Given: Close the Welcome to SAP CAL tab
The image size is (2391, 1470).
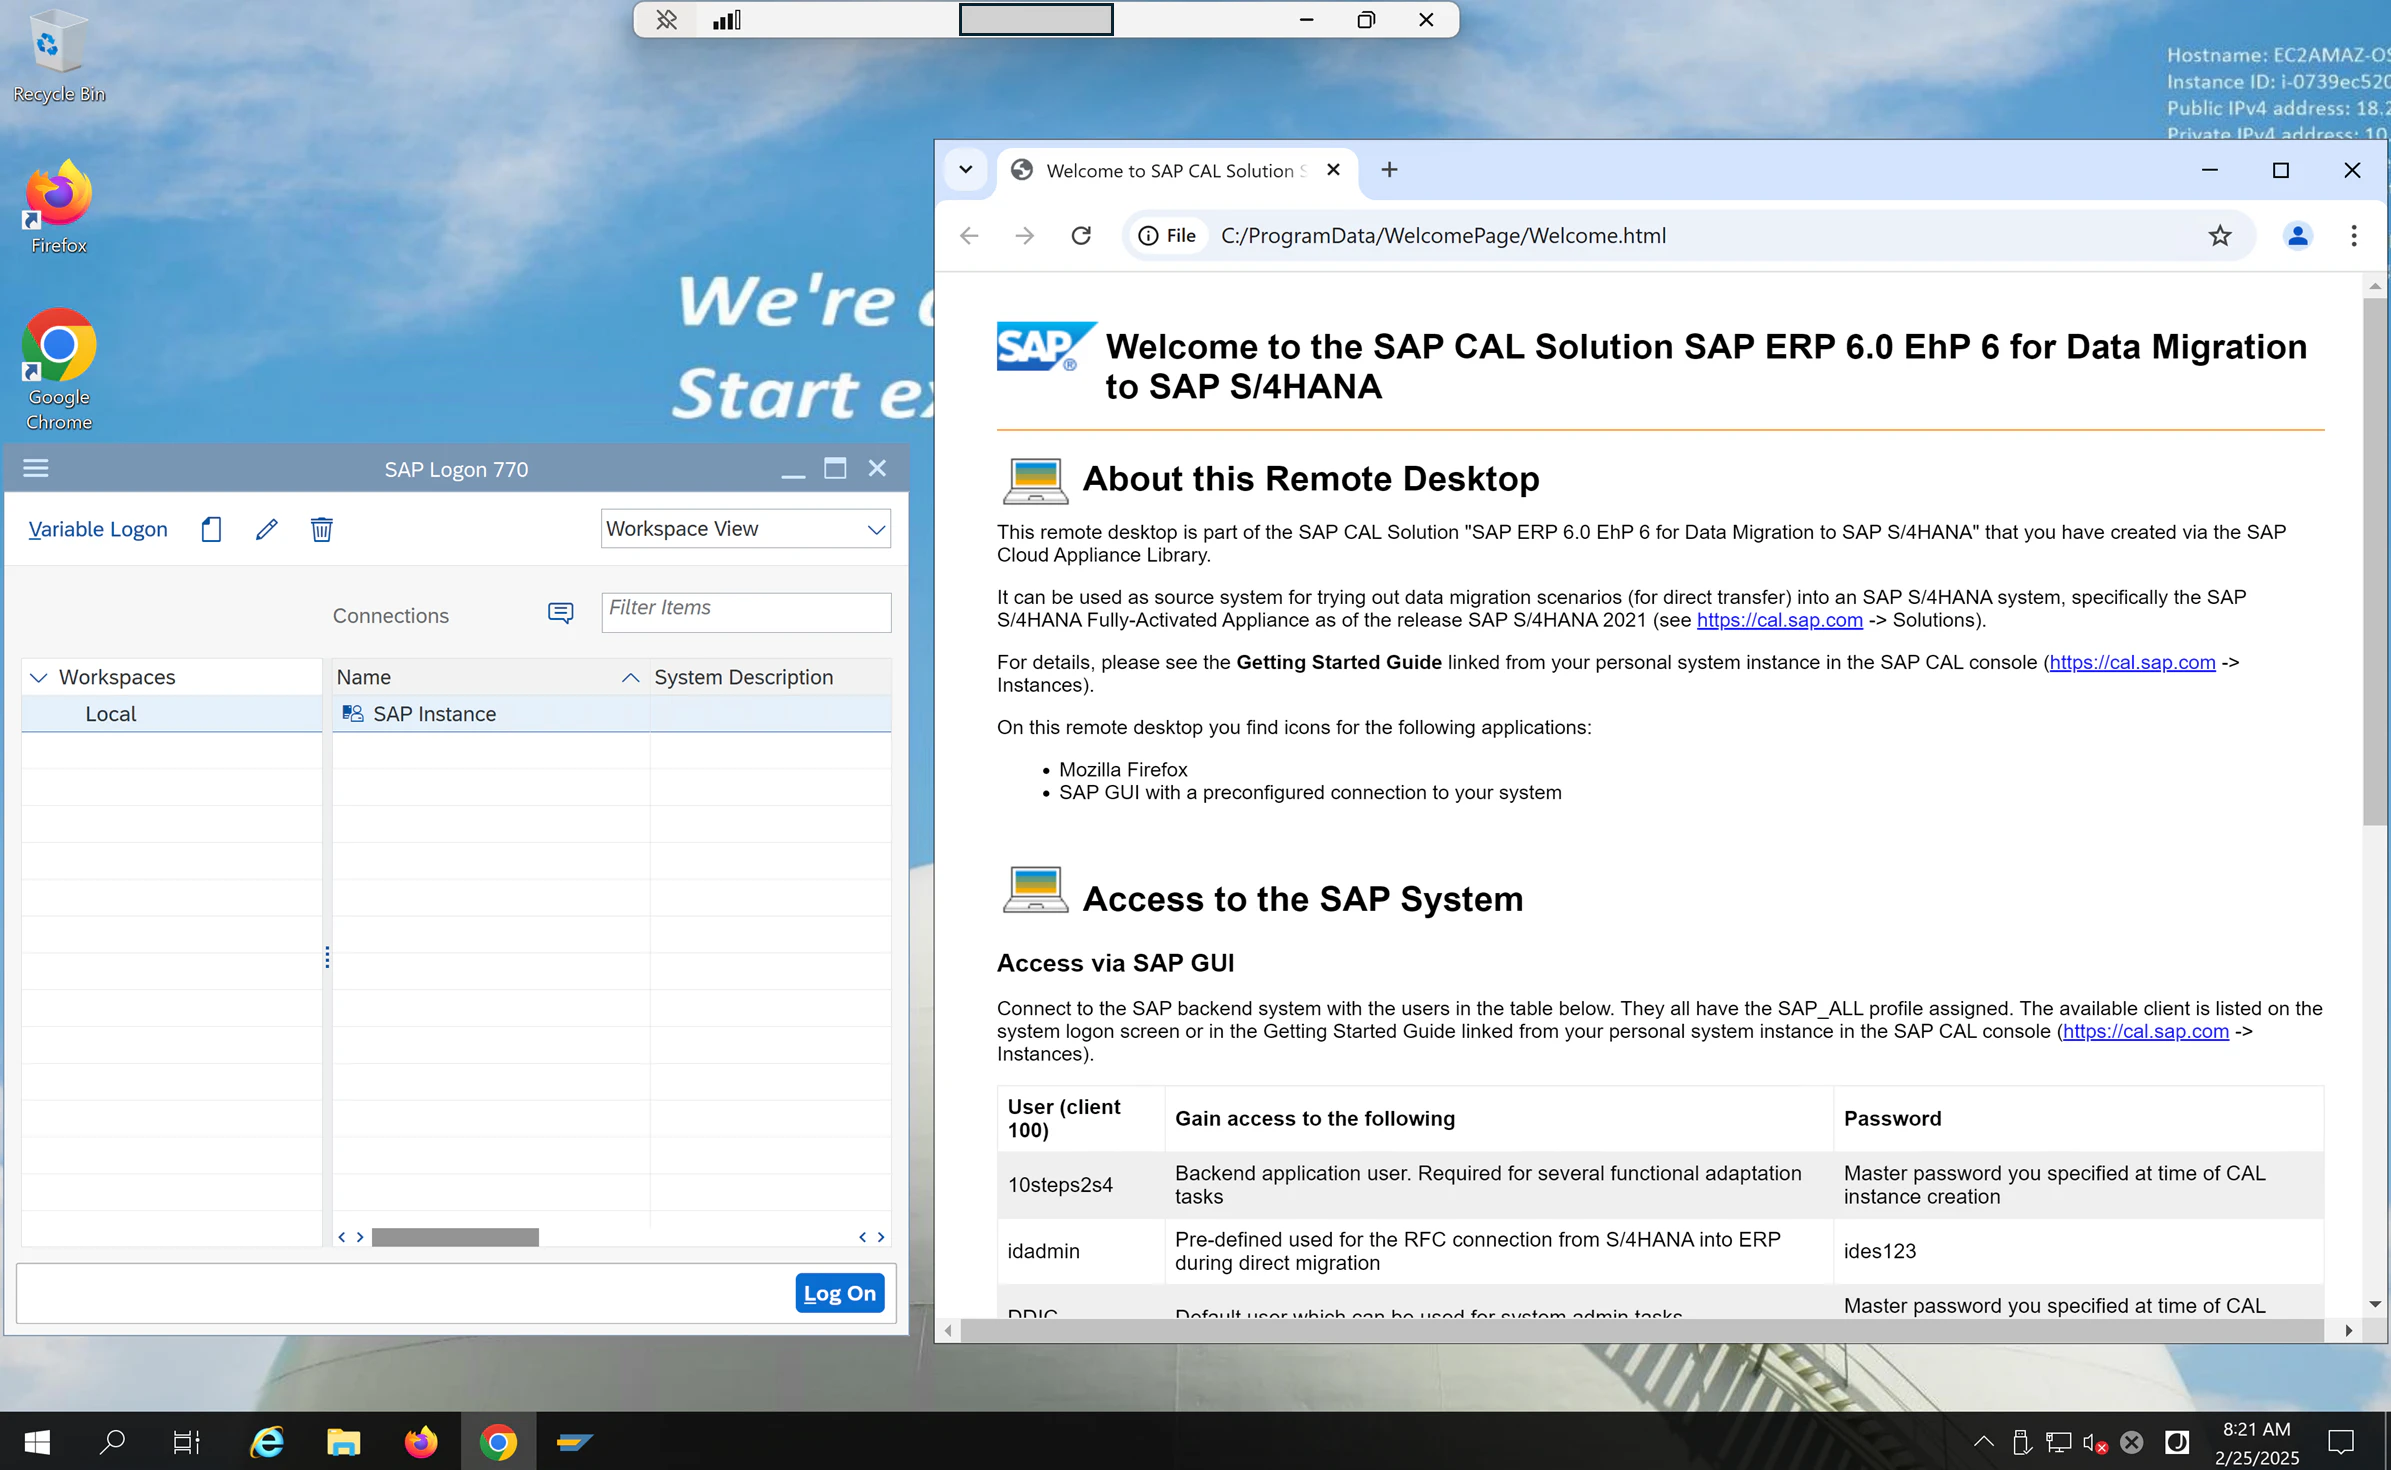Looking at the screenshot, I should pyautogui.click(x=1333, y=170).
